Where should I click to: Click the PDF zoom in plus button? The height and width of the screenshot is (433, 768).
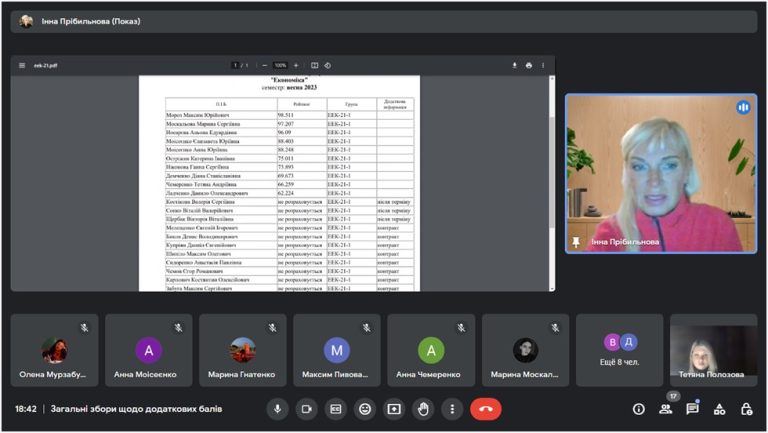click(x=296, y=65)
